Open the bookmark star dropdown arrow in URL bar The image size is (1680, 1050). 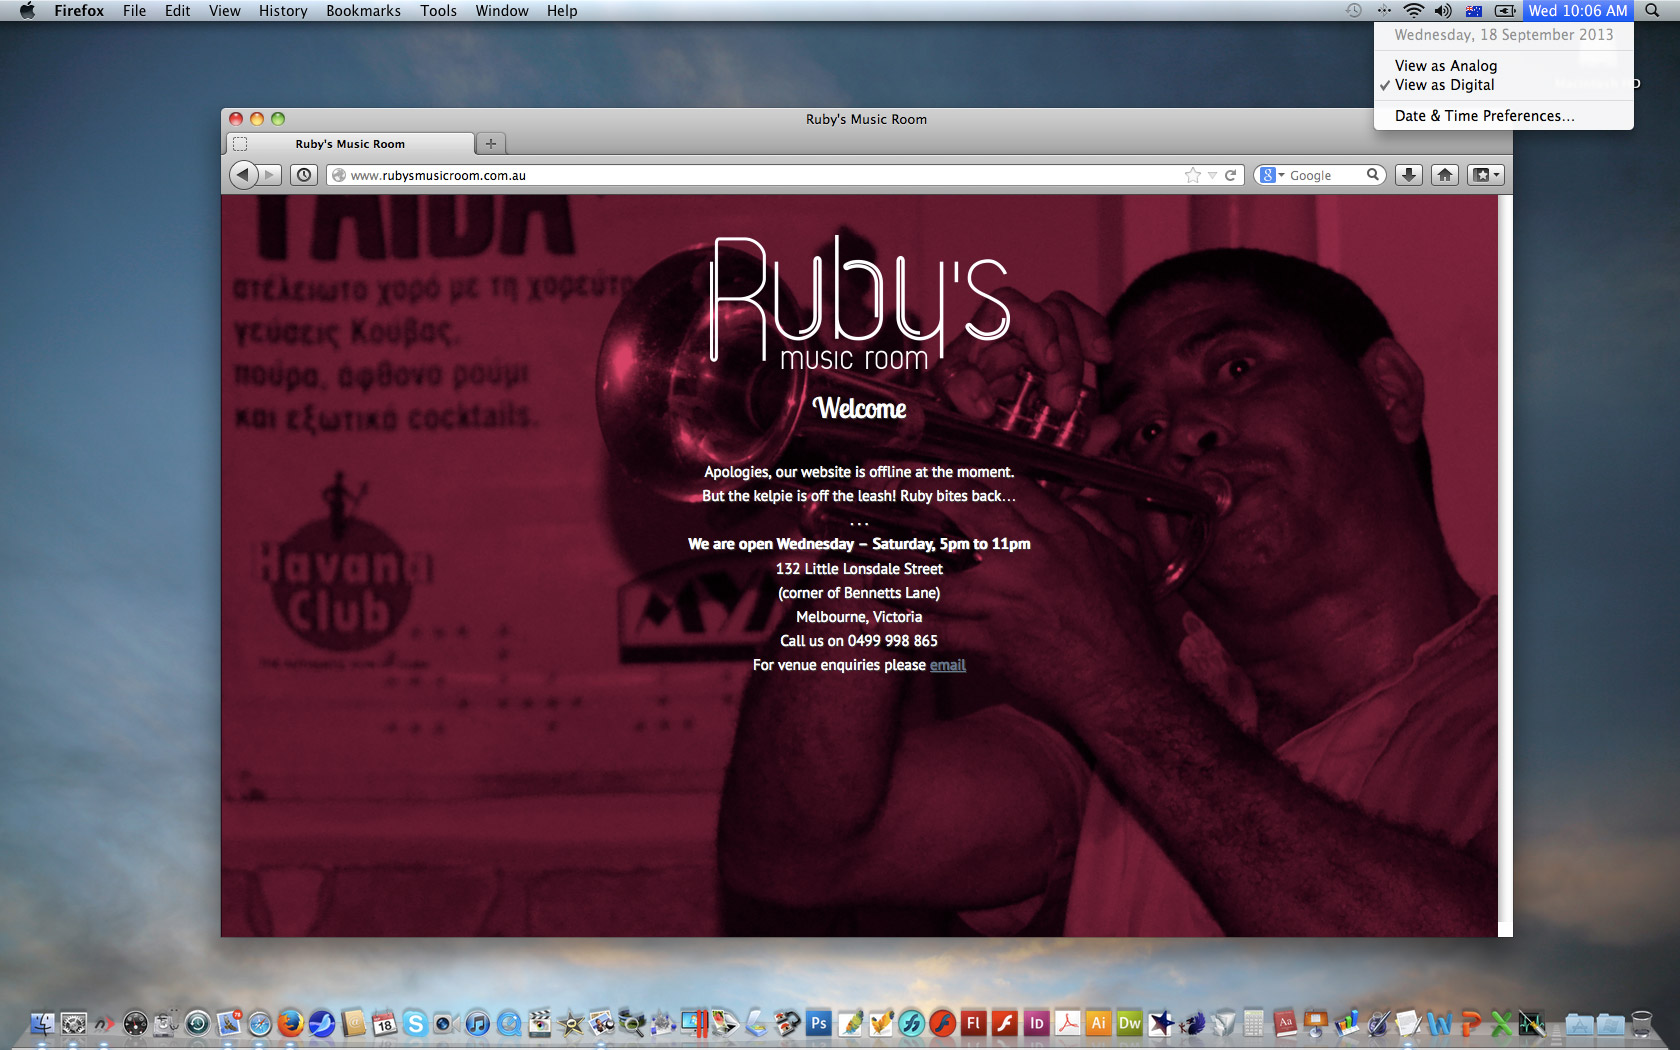[1212, 175]
